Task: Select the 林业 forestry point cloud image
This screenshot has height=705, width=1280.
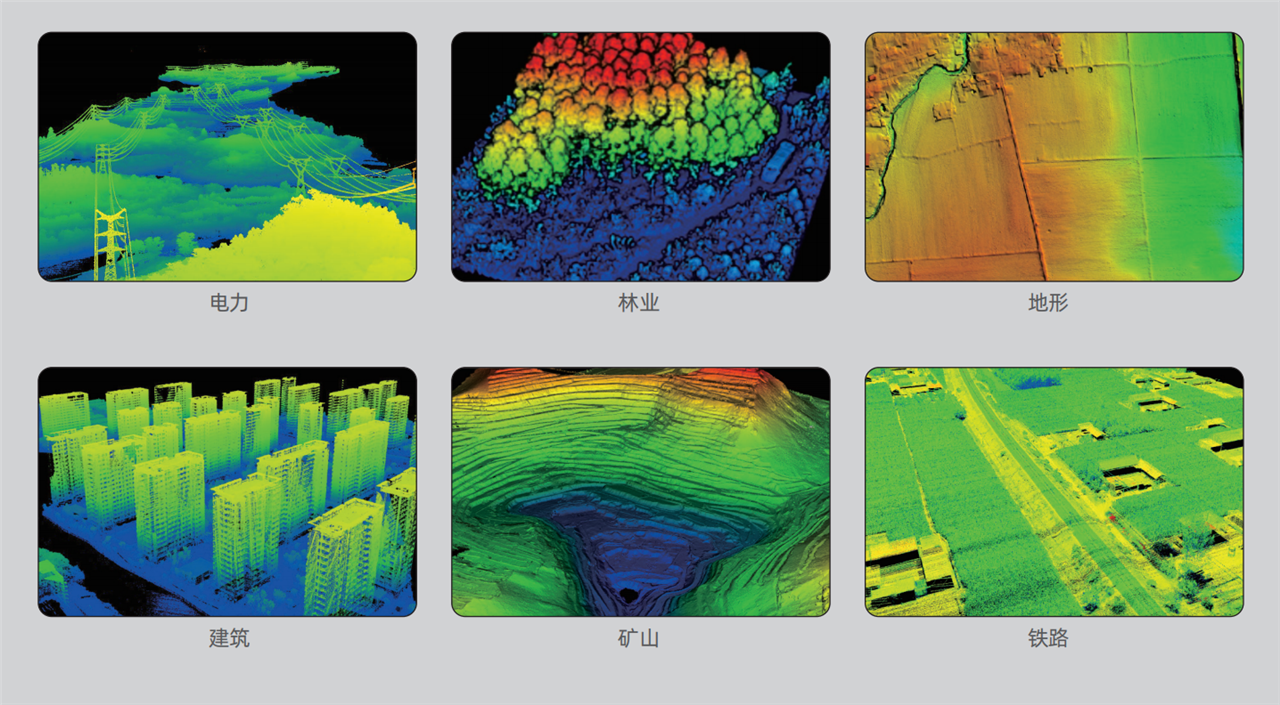Action: click(x=640, y=156)
